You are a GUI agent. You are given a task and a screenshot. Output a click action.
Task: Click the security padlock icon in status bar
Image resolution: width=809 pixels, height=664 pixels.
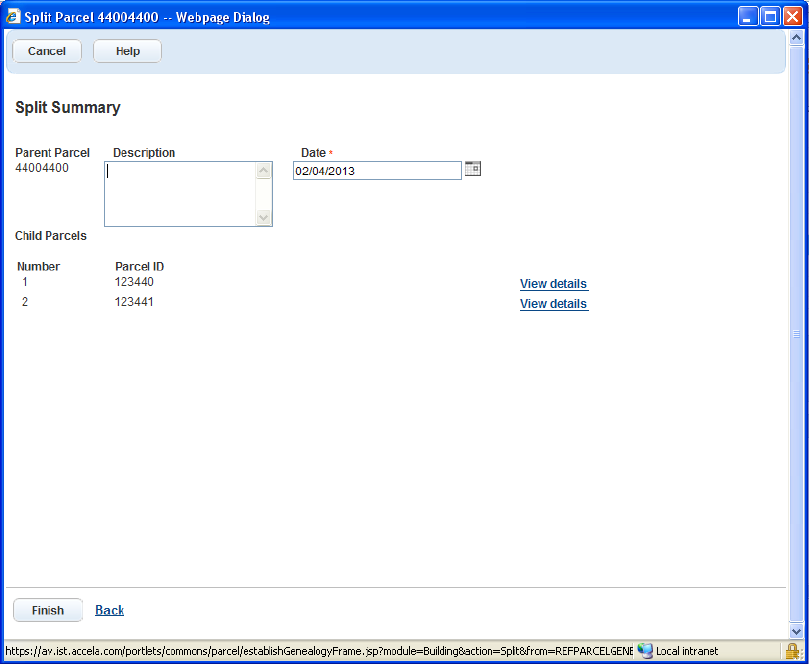point(792,651)
